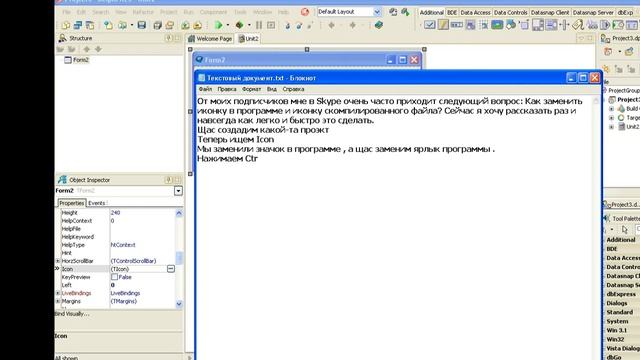Open the BDE component palette tab
This screenshot has width=640, height=360.
pos(452,13)
